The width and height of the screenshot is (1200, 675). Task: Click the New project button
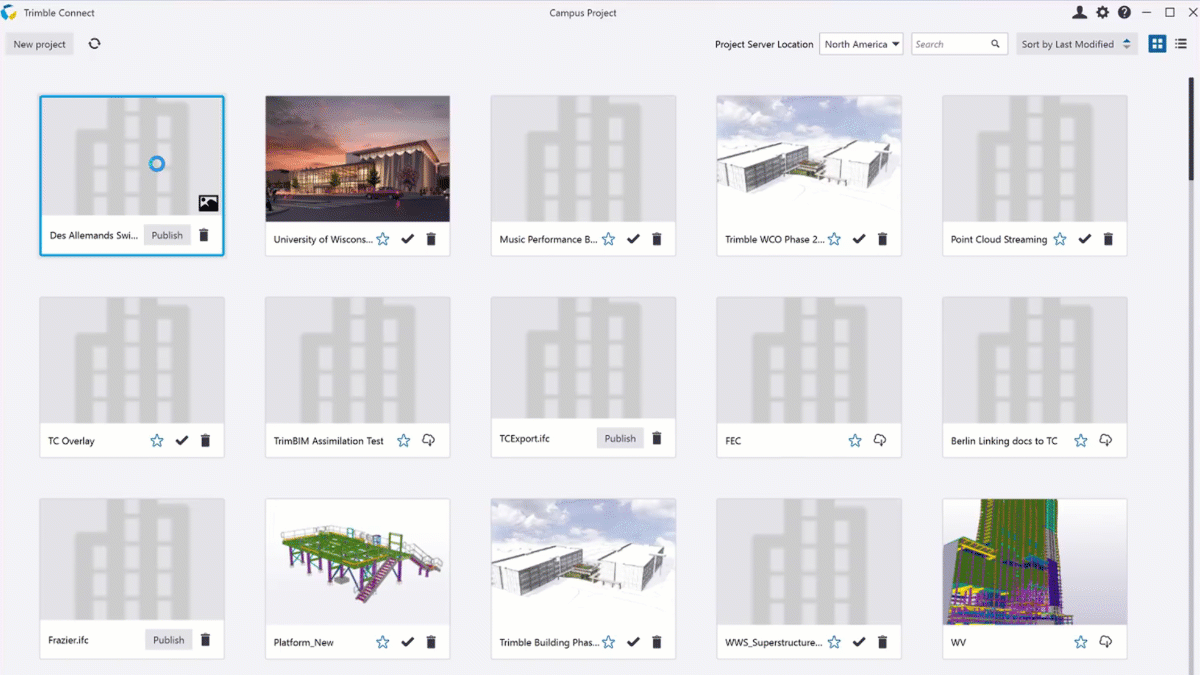point(40,44)
